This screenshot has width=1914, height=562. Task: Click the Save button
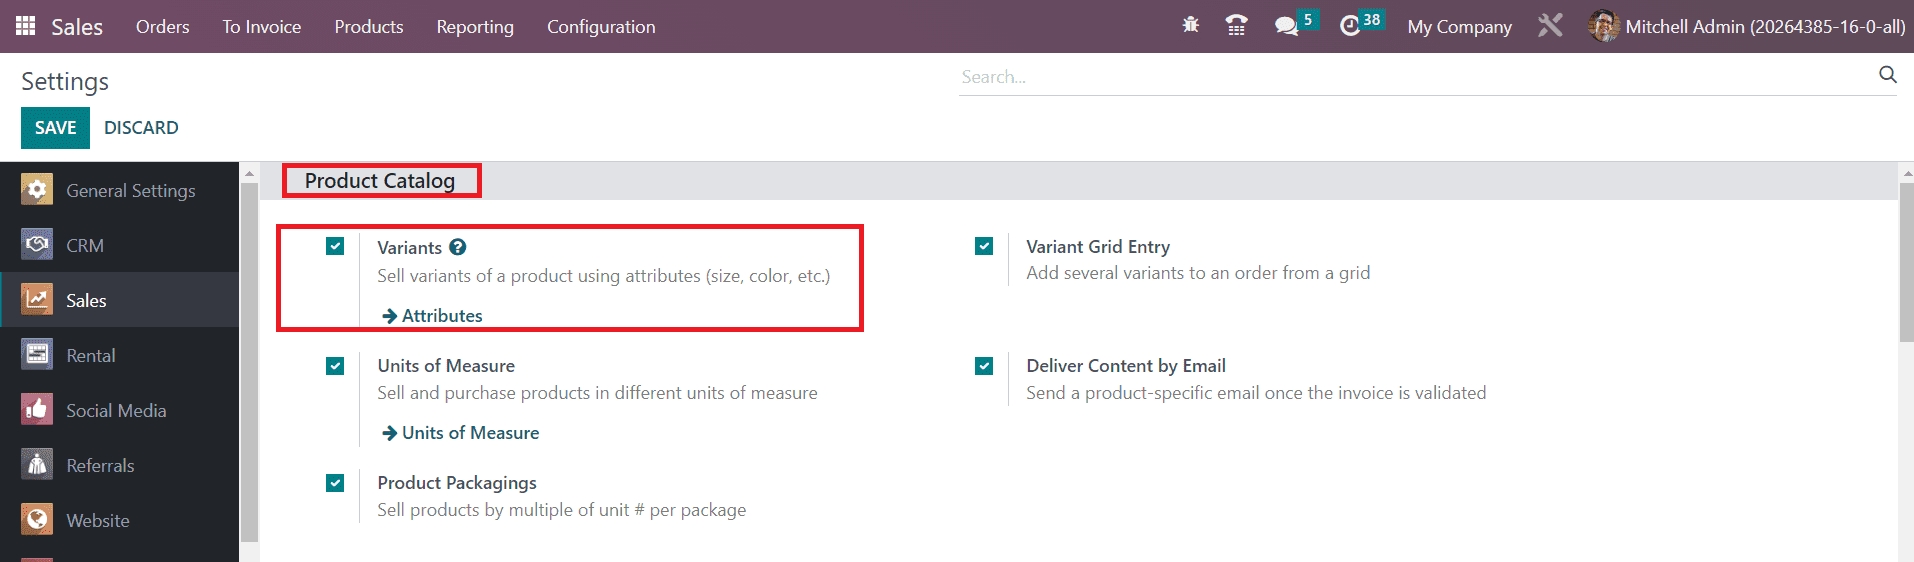point(55,128)
